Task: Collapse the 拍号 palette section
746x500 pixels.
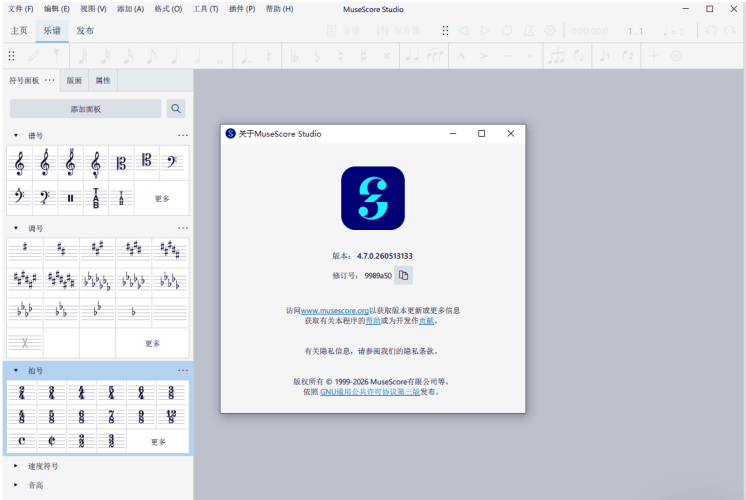Action: tap(16, 371)
